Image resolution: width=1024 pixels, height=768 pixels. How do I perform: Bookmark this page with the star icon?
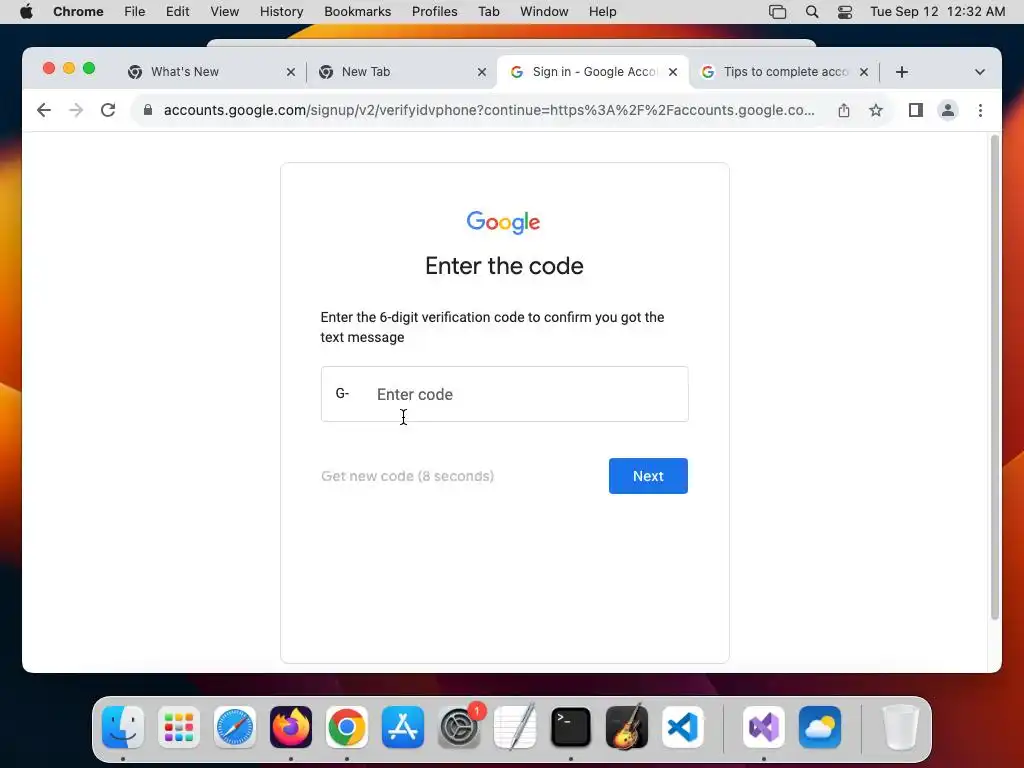(876, 110)
